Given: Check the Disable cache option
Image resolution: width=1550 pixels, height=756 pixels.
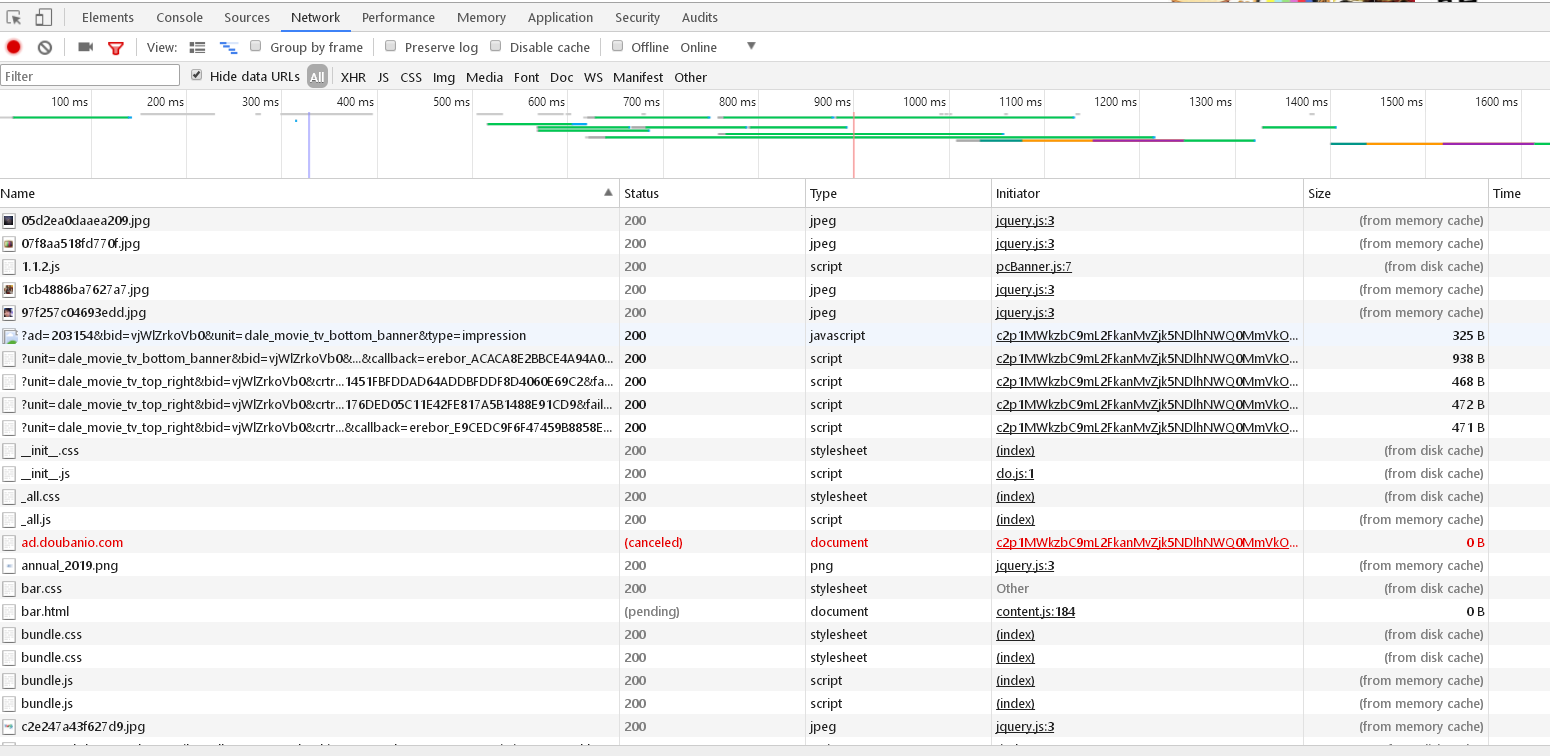Looking at the screenshot, I should tap(496, 47).
